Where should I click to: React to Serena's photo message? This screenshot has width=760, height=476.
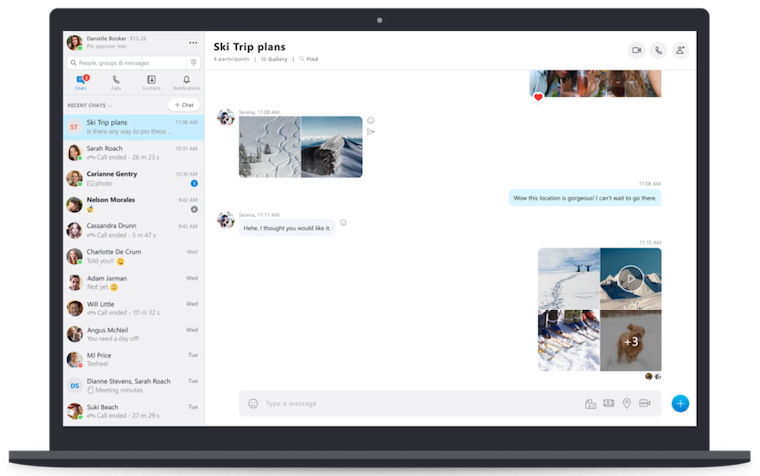[371, 120]
